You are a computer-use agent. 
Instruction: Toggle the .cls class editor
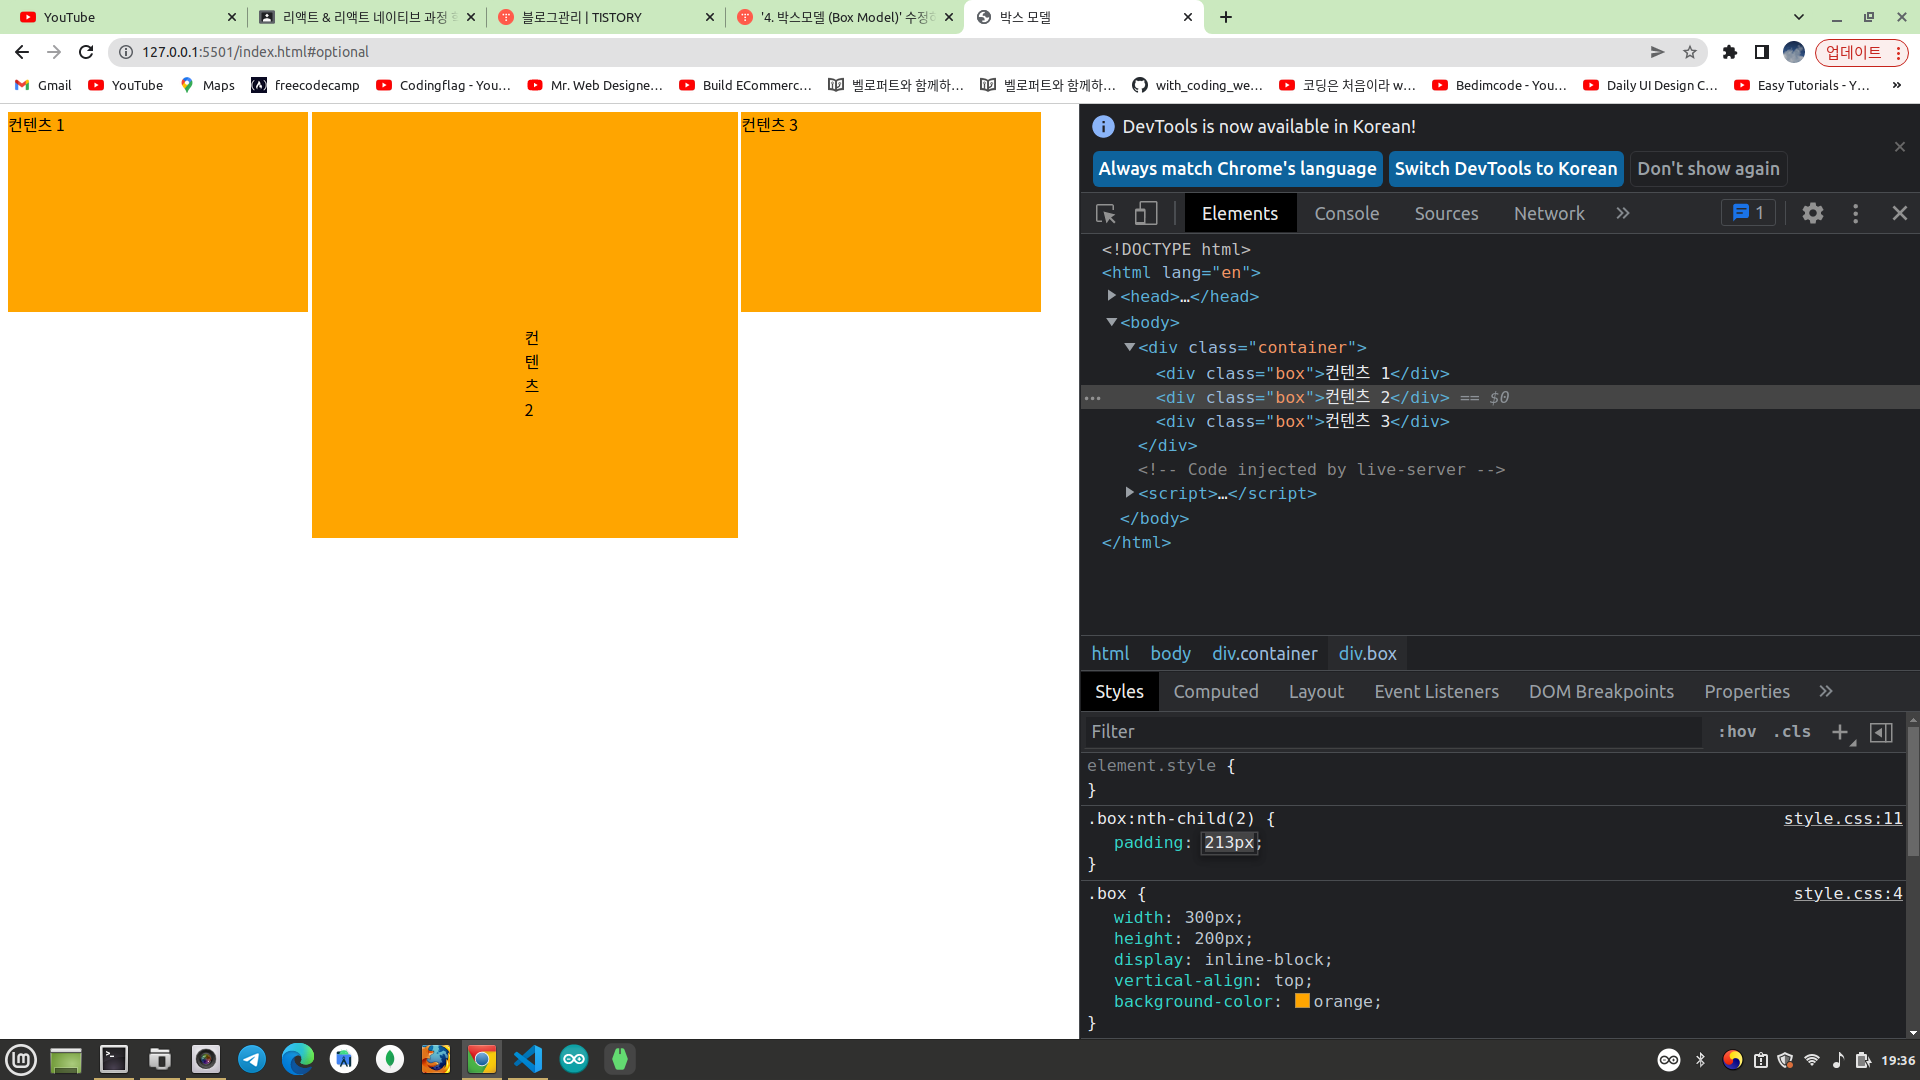tap(1792, 732)
